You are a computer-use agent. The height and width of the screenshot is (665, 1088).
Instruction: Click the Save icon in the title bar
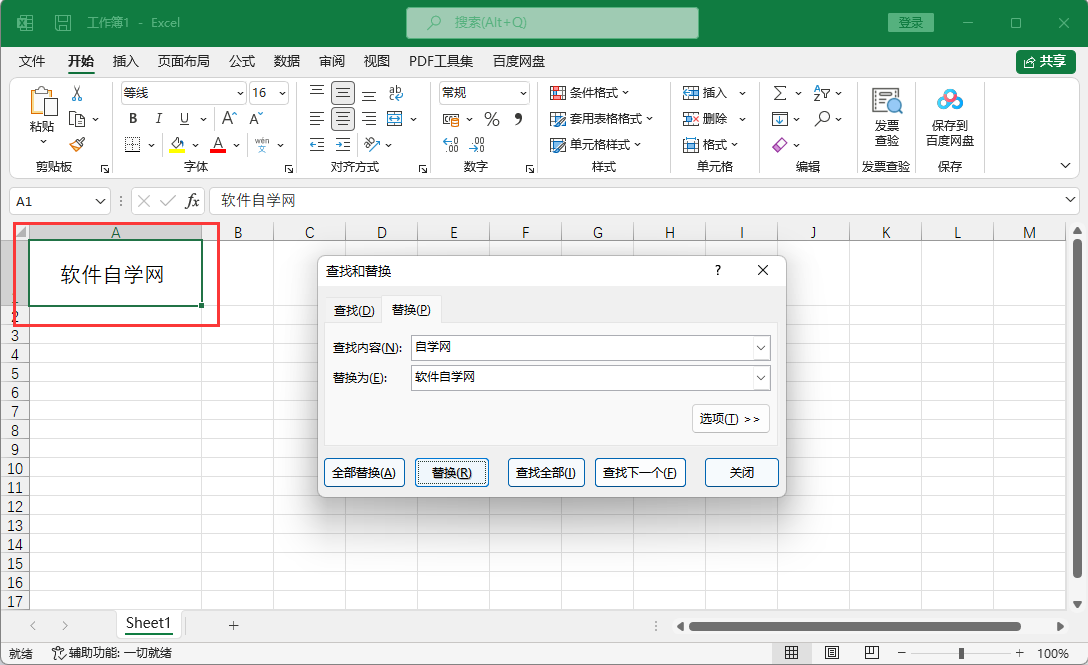[x=62, y=22]
